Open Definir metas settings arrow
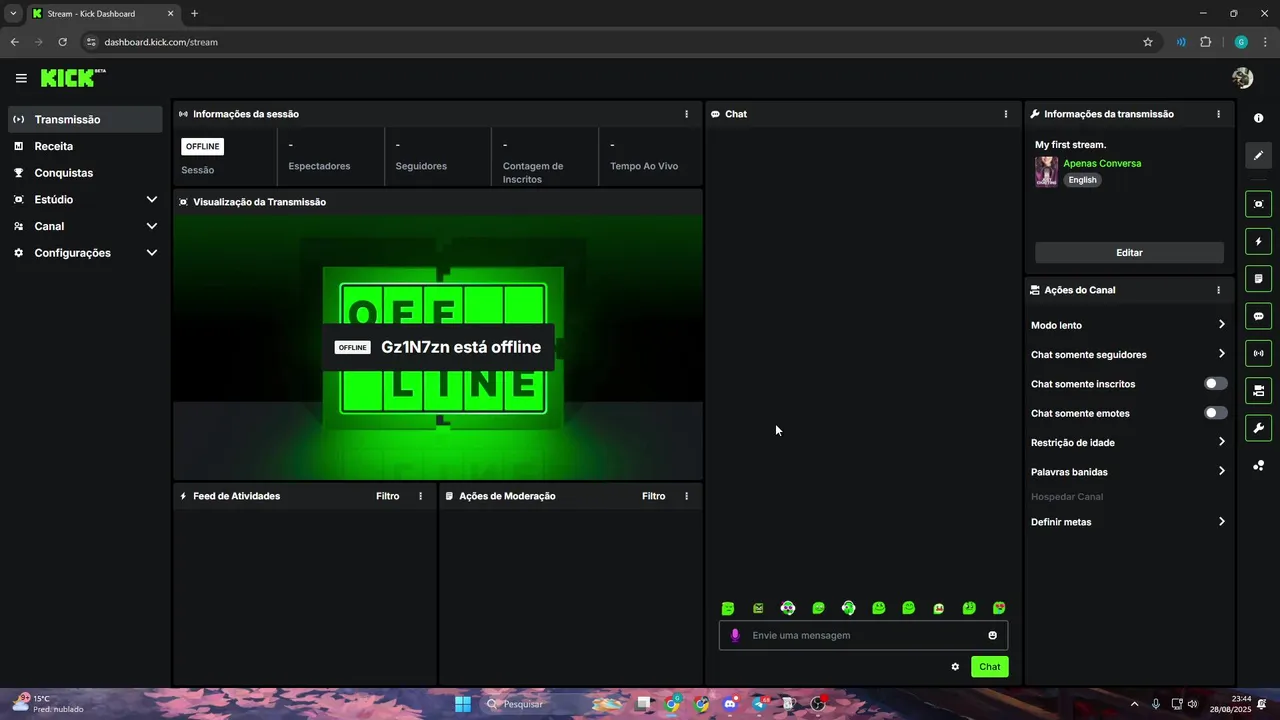 click(x=1221, y=521)
